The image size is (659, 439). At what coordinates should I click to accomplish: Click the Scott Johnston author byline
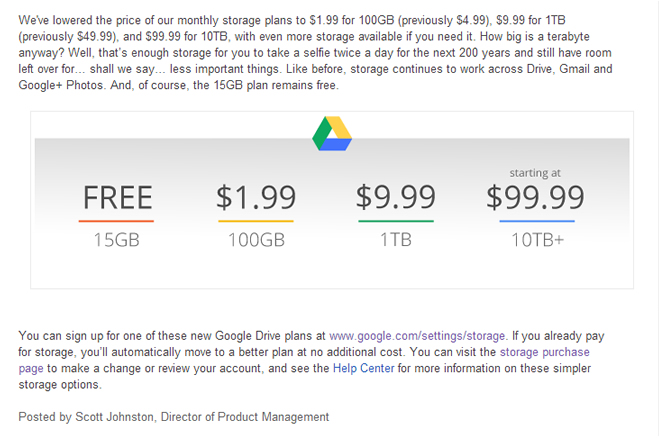(174, 417)
